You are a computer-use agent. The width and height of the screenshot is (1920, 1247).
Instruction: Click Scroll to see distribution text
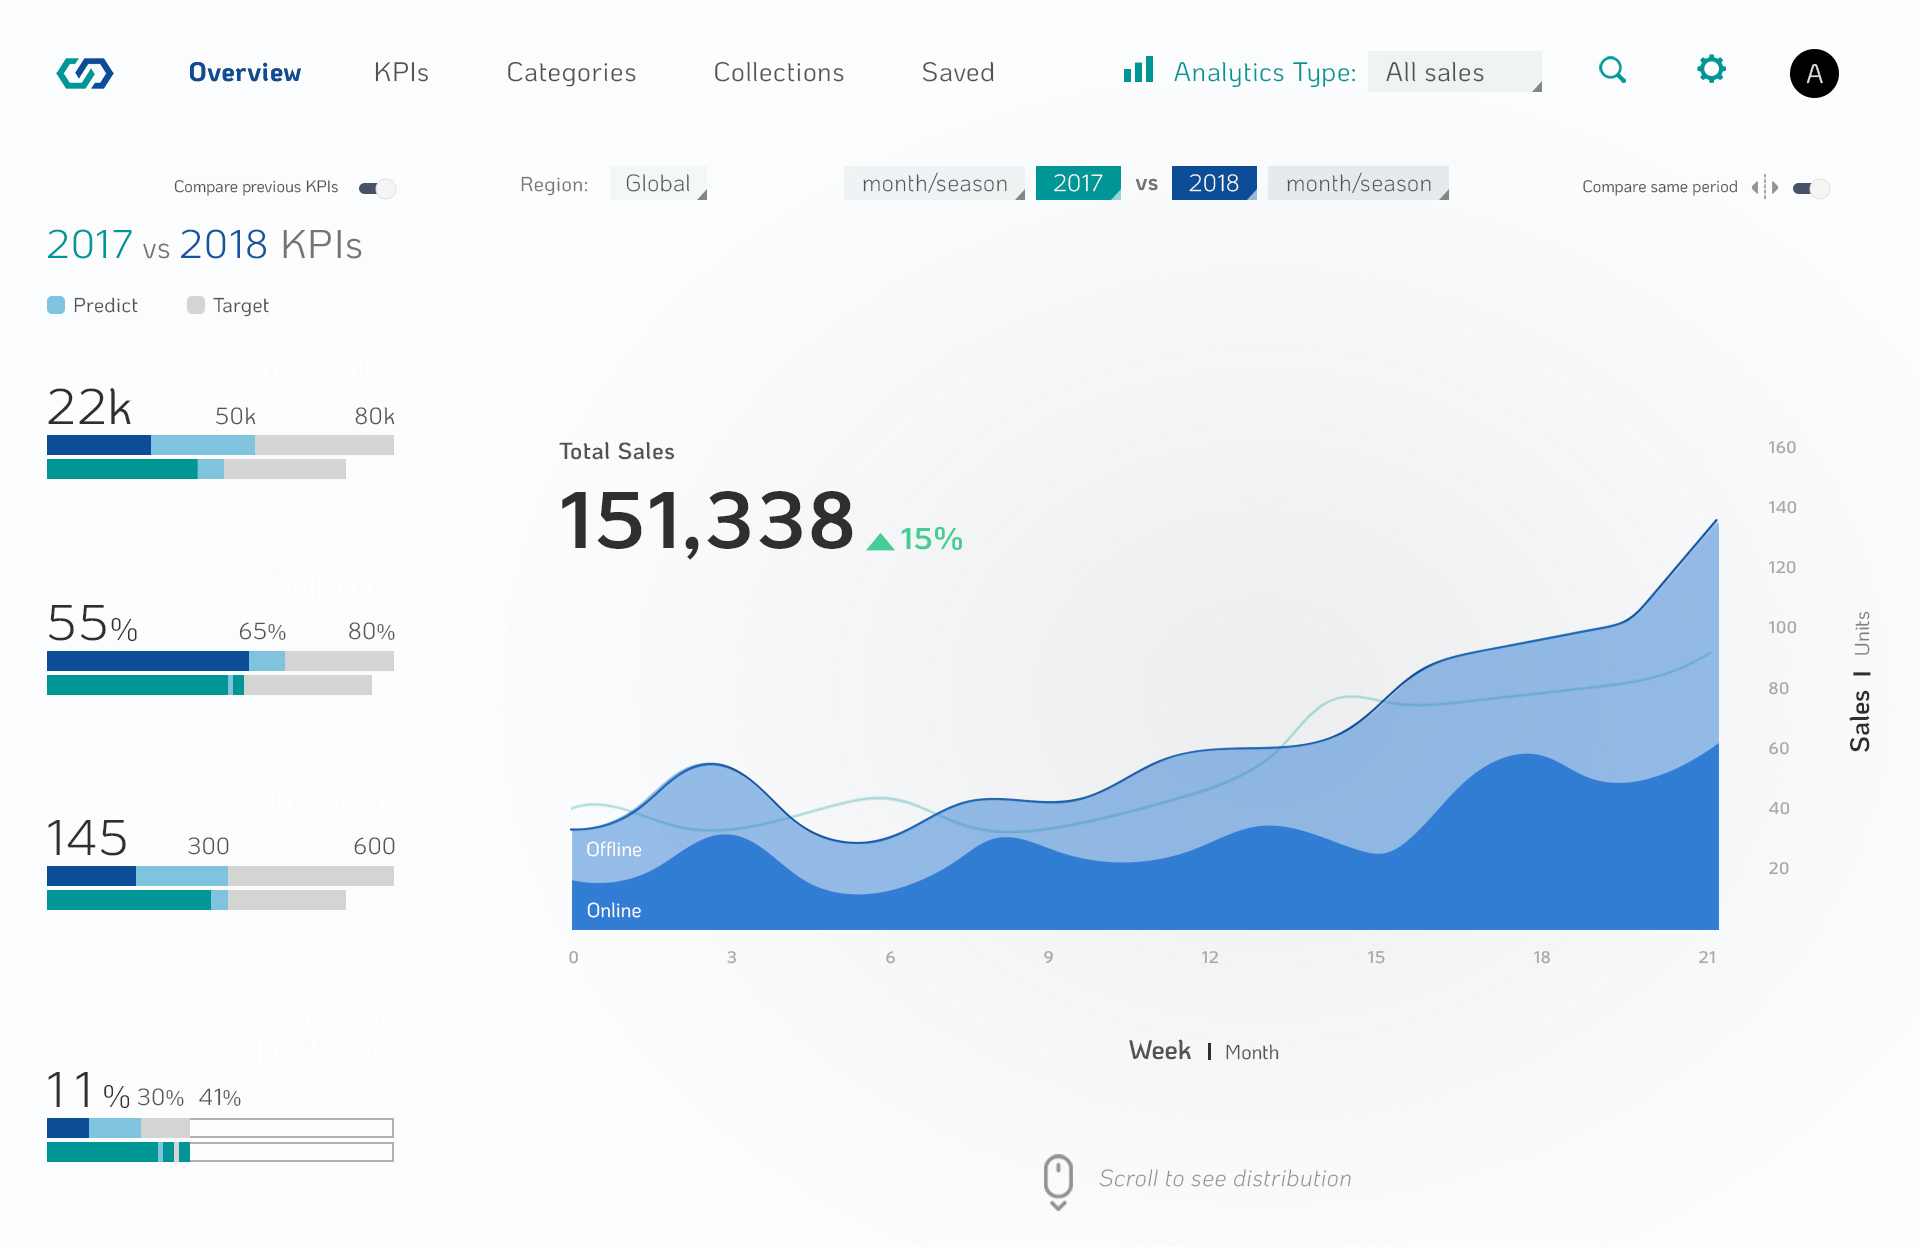[x=1225, y=1179]
